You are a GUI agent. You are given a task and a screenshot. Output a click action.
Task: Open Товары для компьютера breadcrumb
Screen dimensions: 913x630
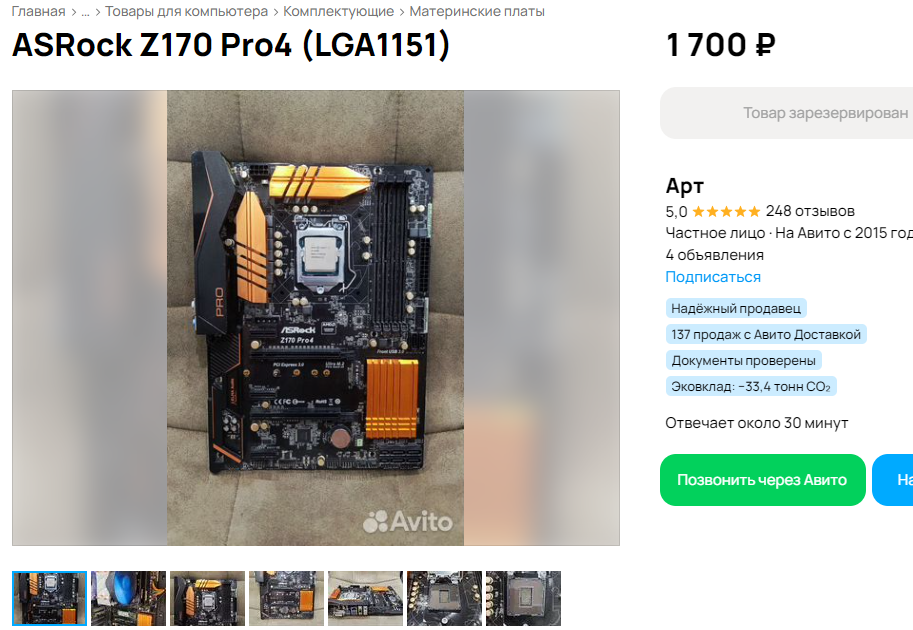[186, 12]
